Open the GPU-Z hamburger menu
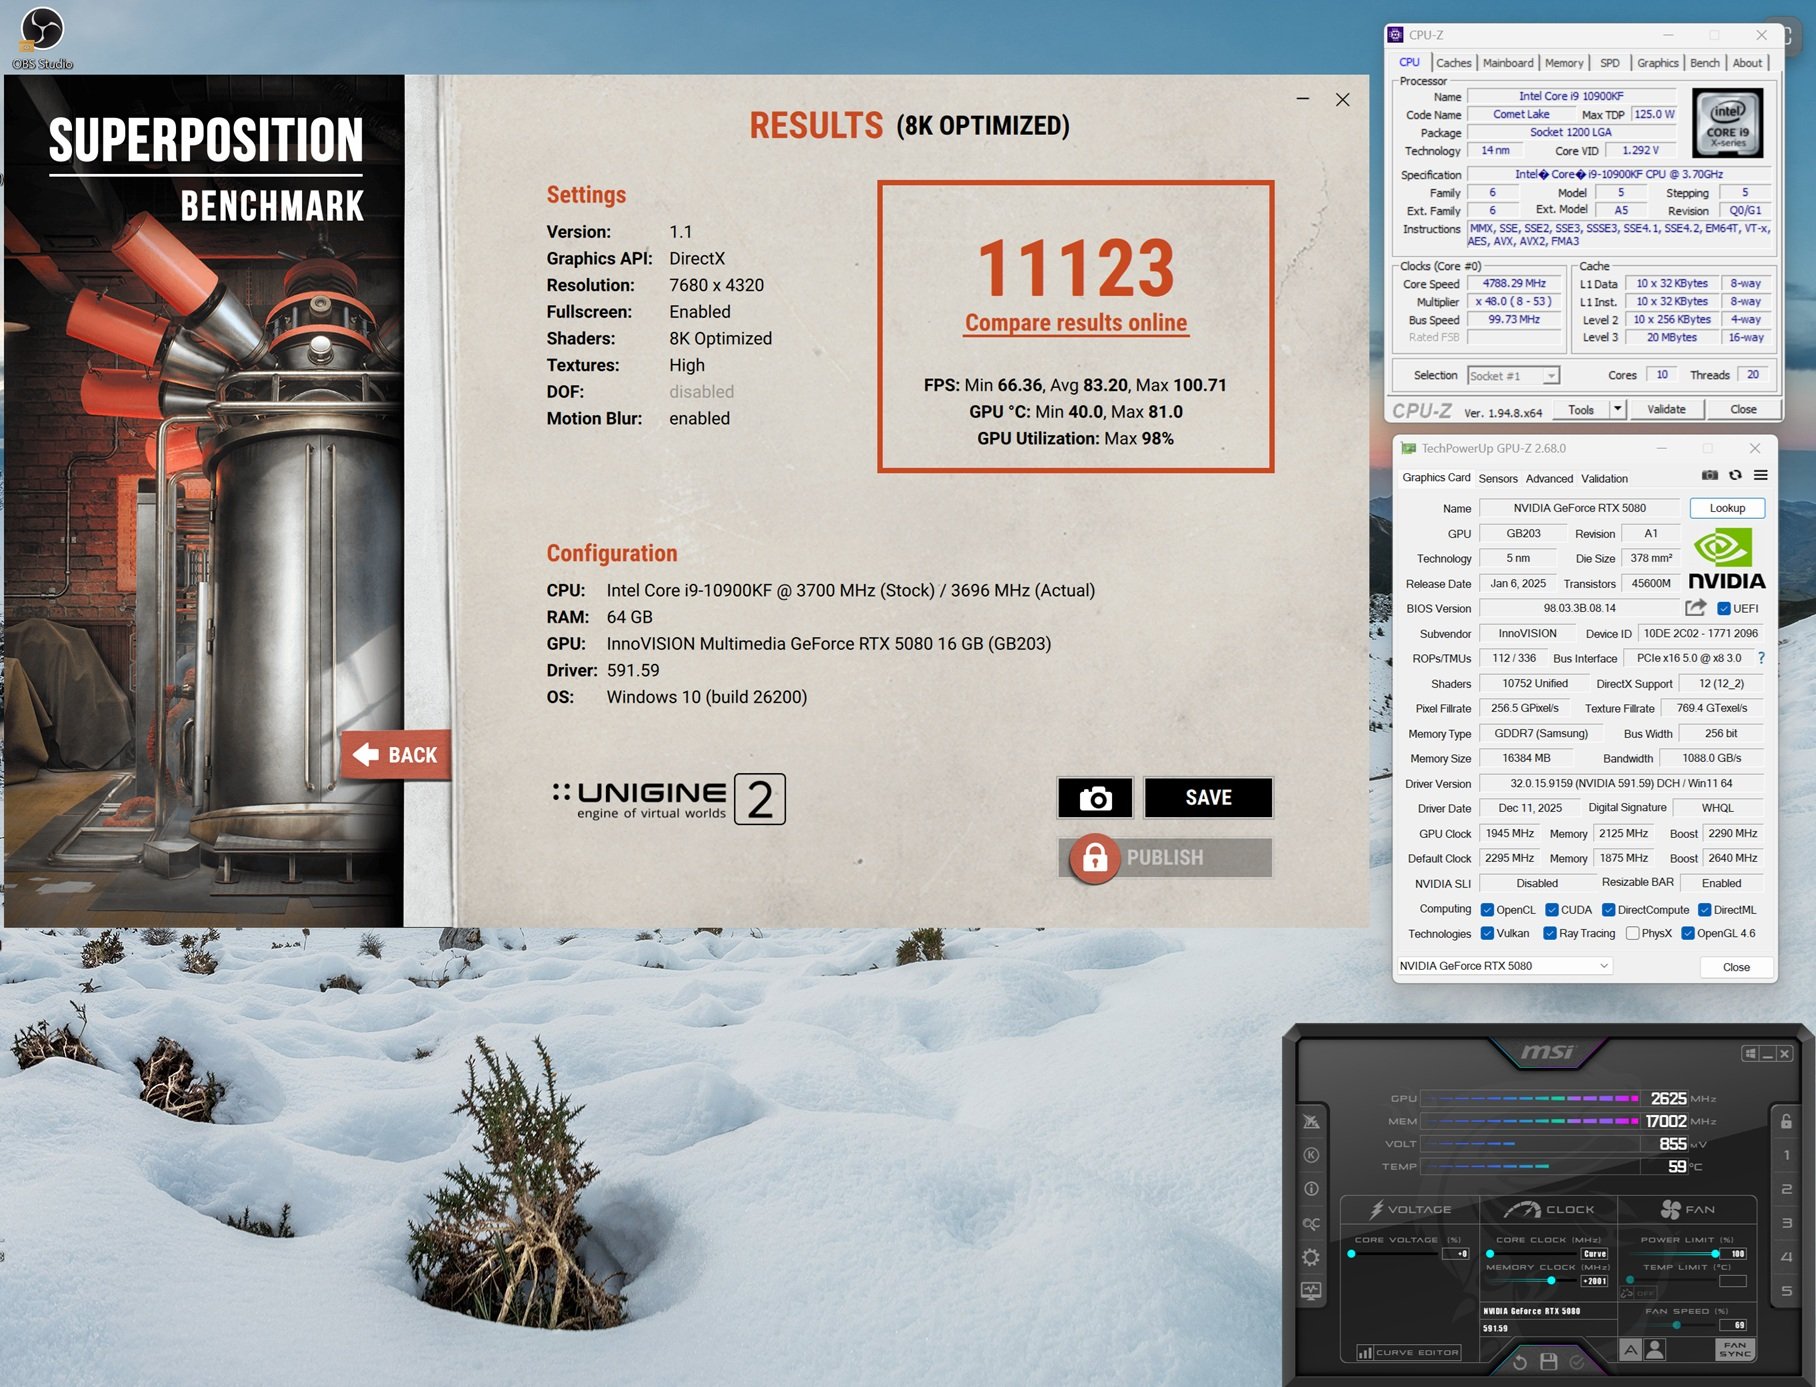 1760,476
